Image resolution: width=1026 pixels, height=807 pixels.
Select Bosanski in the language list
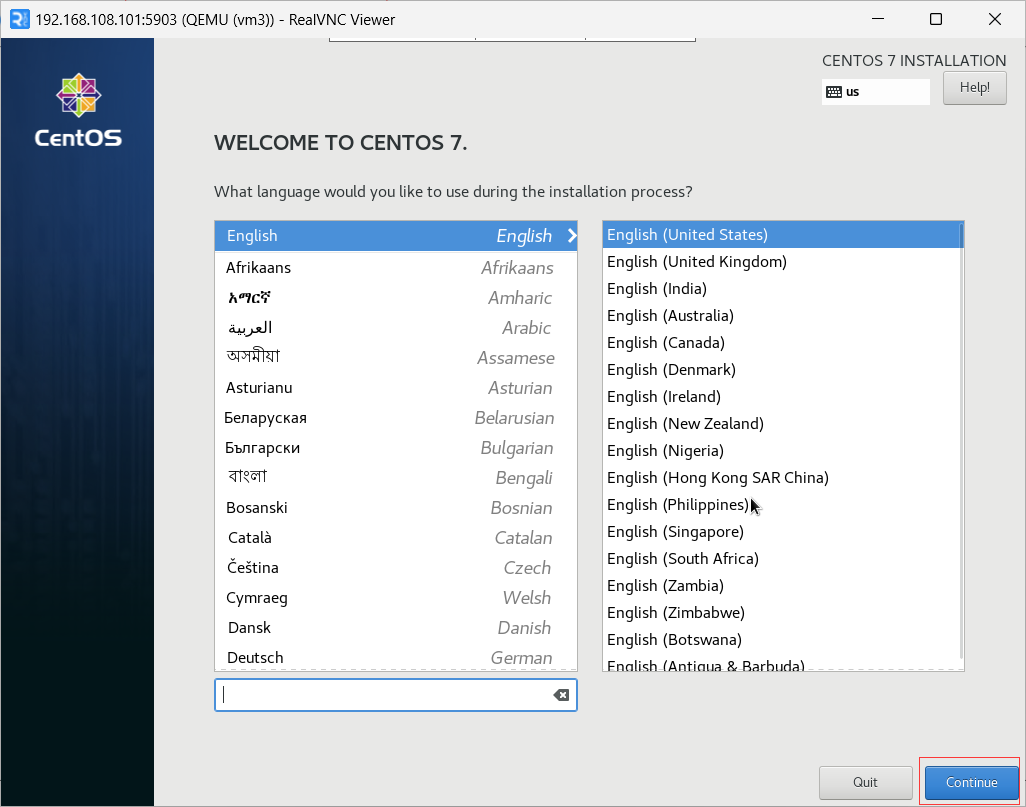pos(395,508)
